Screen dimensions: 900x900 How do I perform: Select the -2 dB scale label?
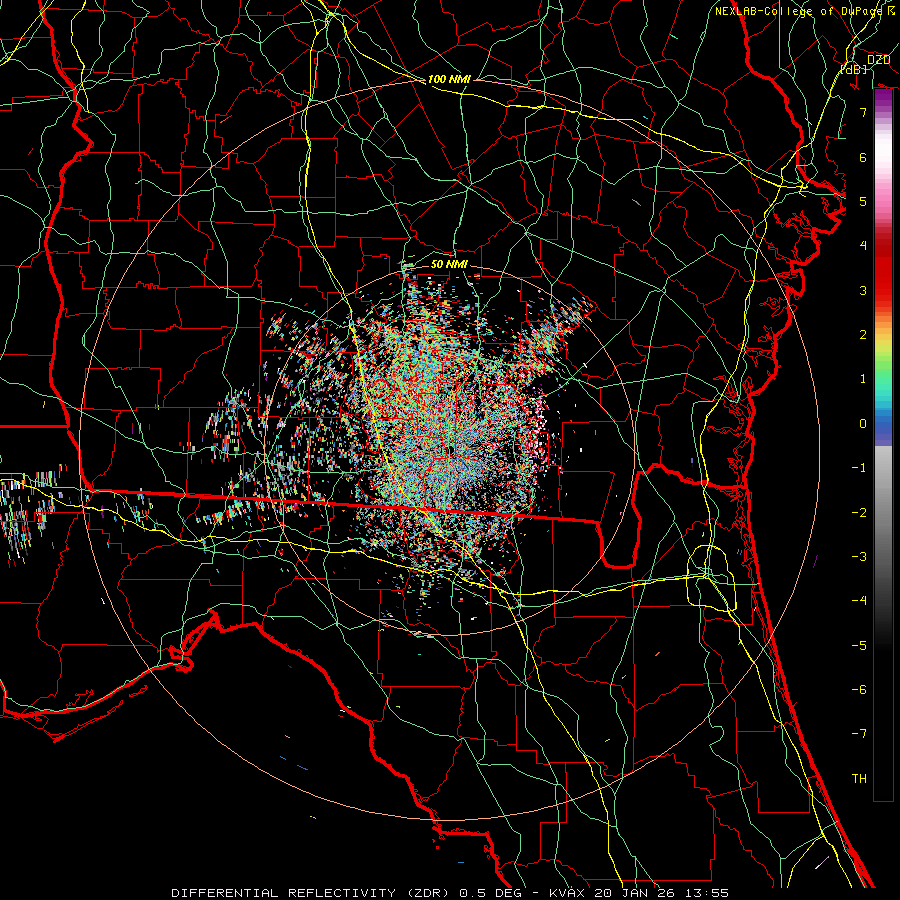coord(859,512)
